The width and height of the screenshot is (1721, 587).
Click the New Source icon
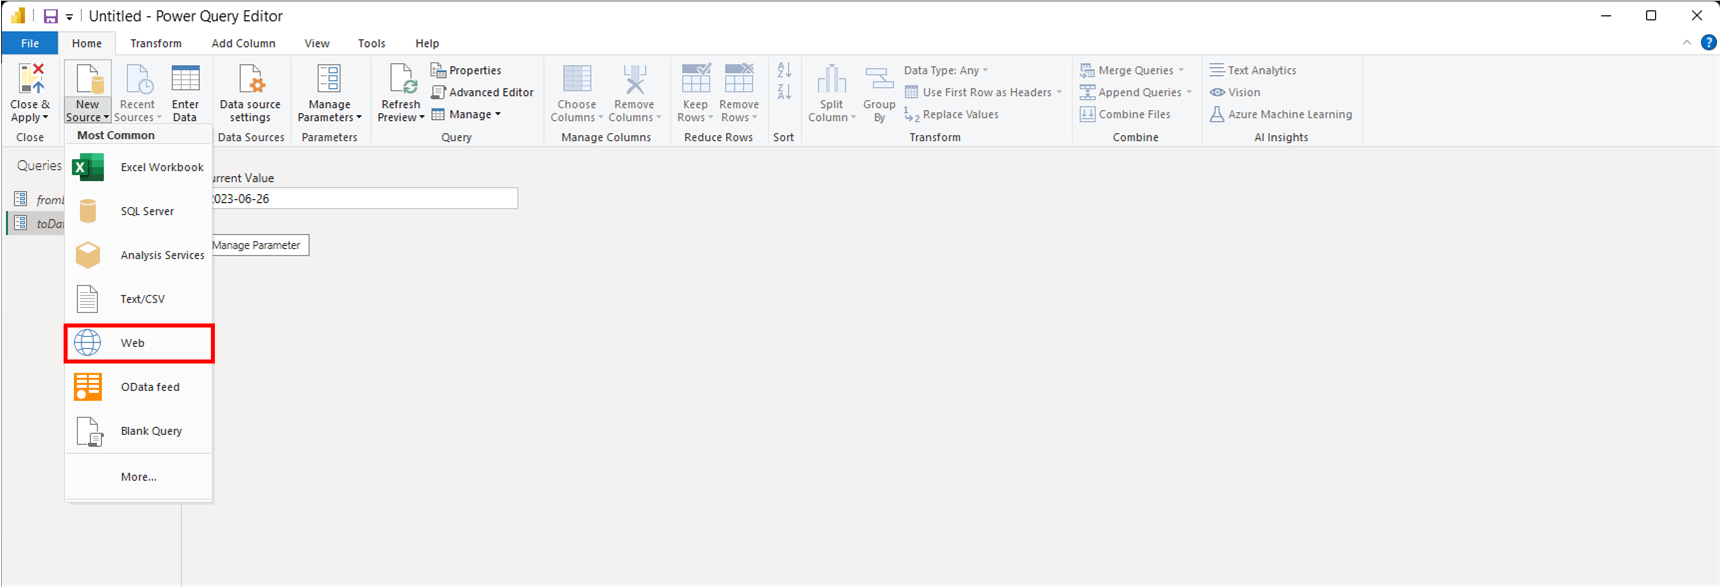(88, 80)
